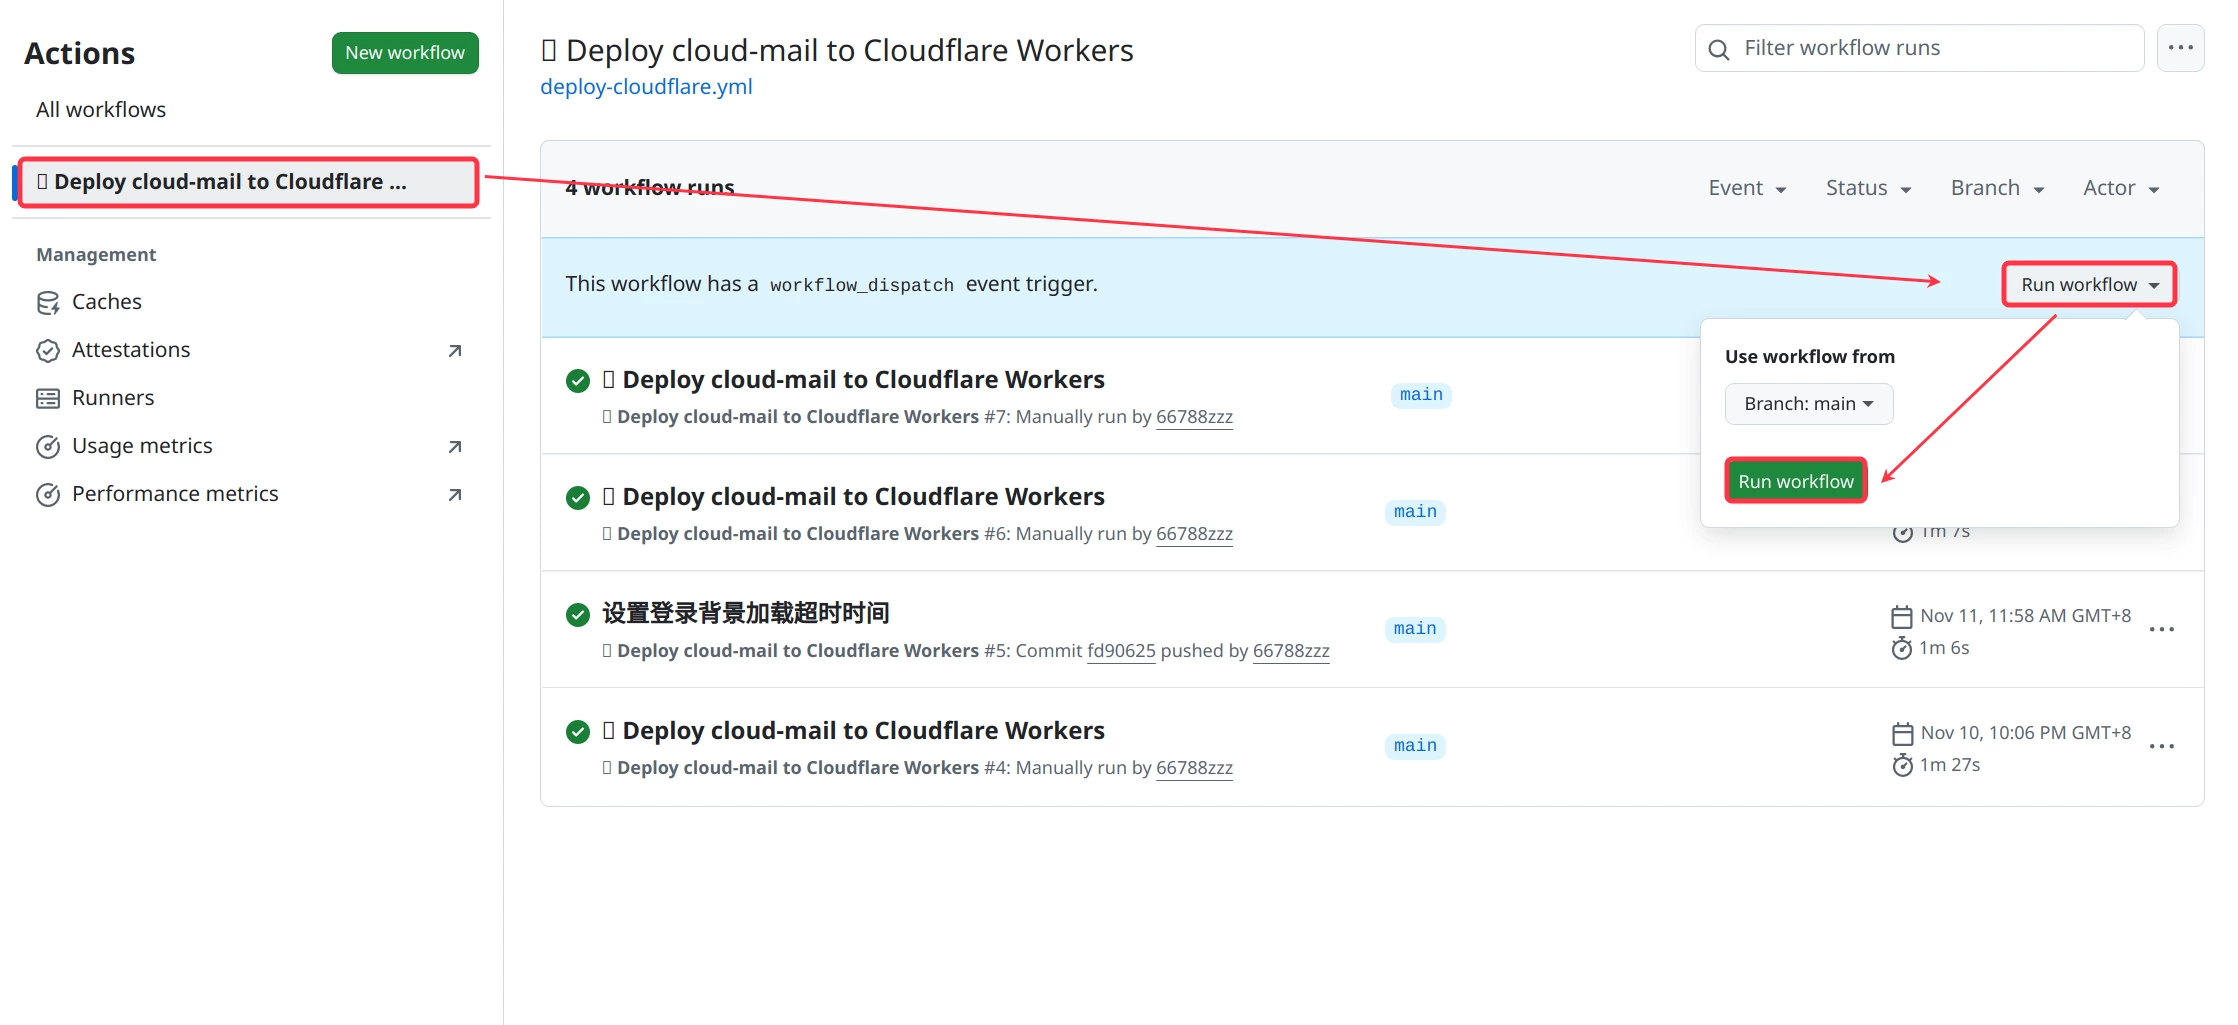Click the green success checkmark on run #7
This screenshot has width=2238, height=1025.
[x=577, y=381]
